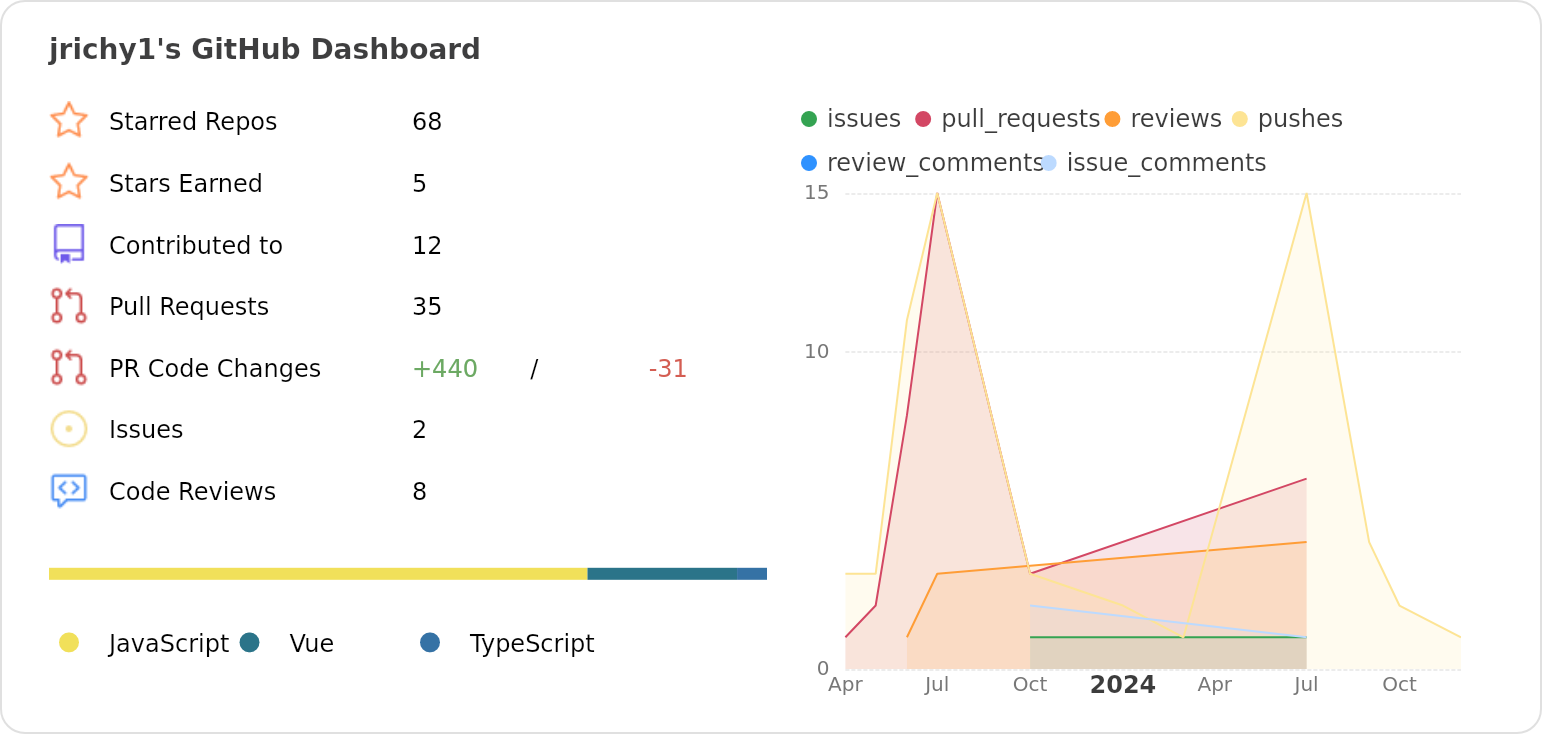
Task: Click the JavaScript language dot
Action: click(69, 642)
